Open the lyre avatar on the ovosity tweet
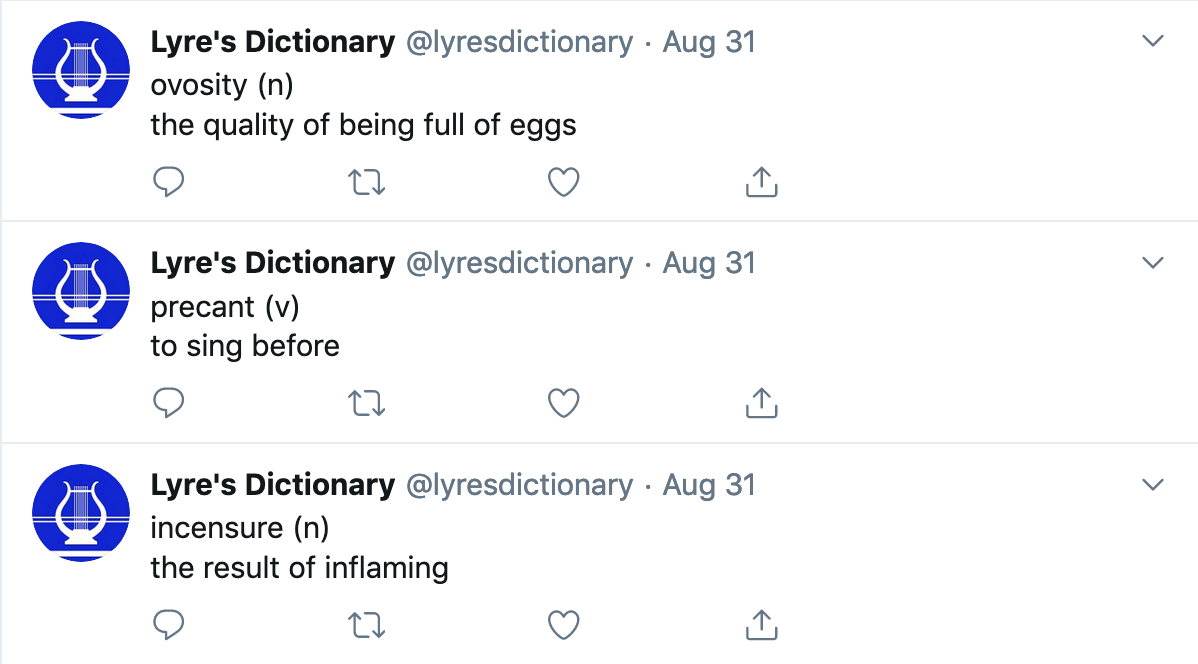The image size is (1198, 664). point(81,70)
